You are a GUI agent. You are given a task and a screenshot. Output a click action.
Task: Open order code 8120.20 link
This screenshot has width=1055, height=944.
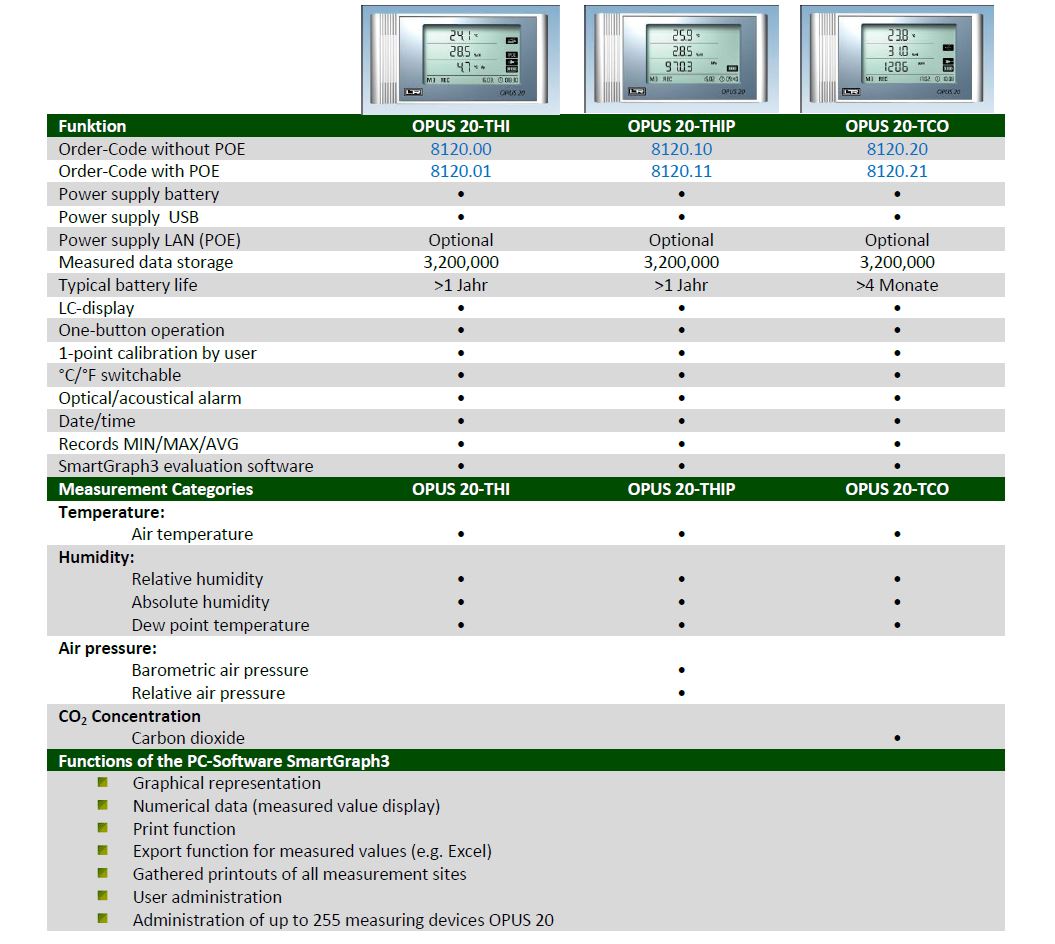click(897, 149)
